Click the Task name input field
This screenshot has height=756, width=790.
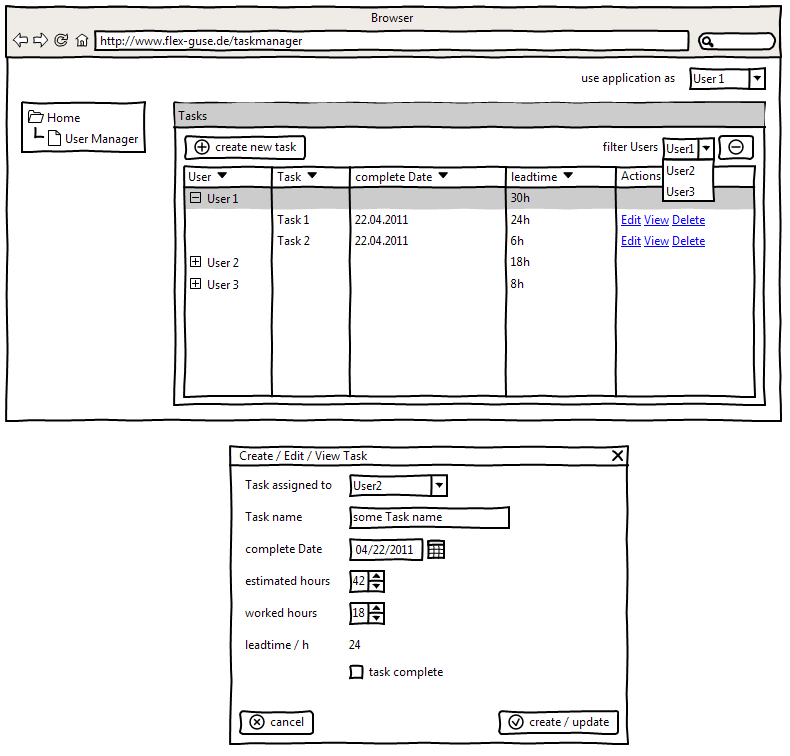[429, 517]
